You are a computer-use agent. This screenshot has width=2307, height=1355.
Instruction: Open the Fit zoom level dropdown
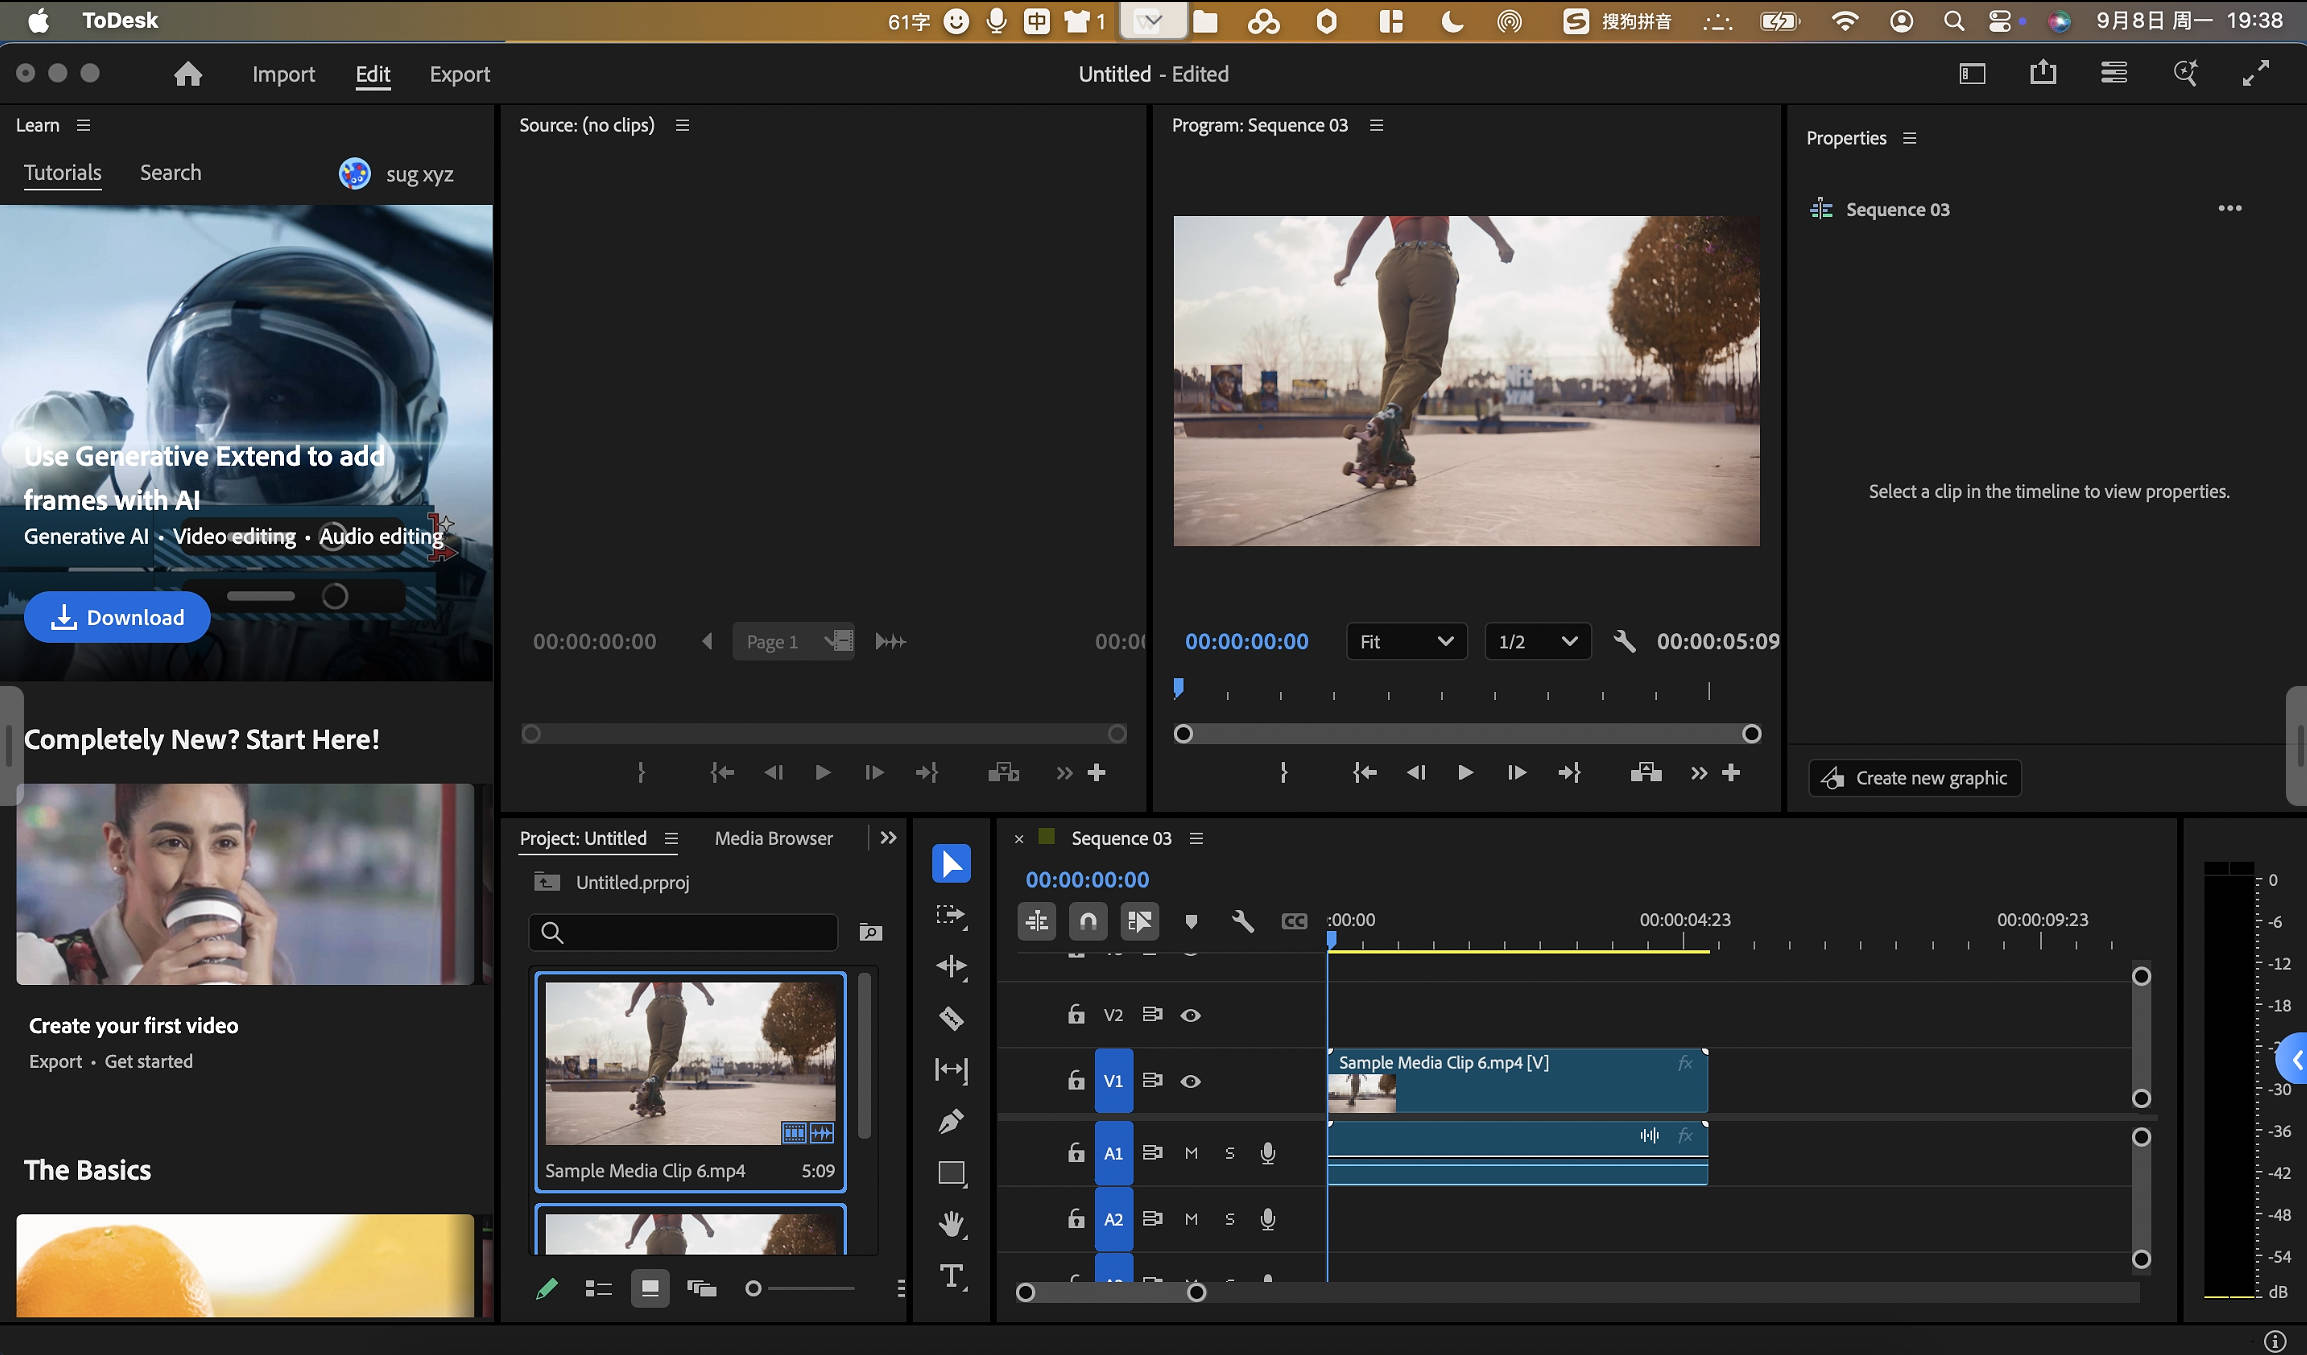click(x=1406, y=642)
